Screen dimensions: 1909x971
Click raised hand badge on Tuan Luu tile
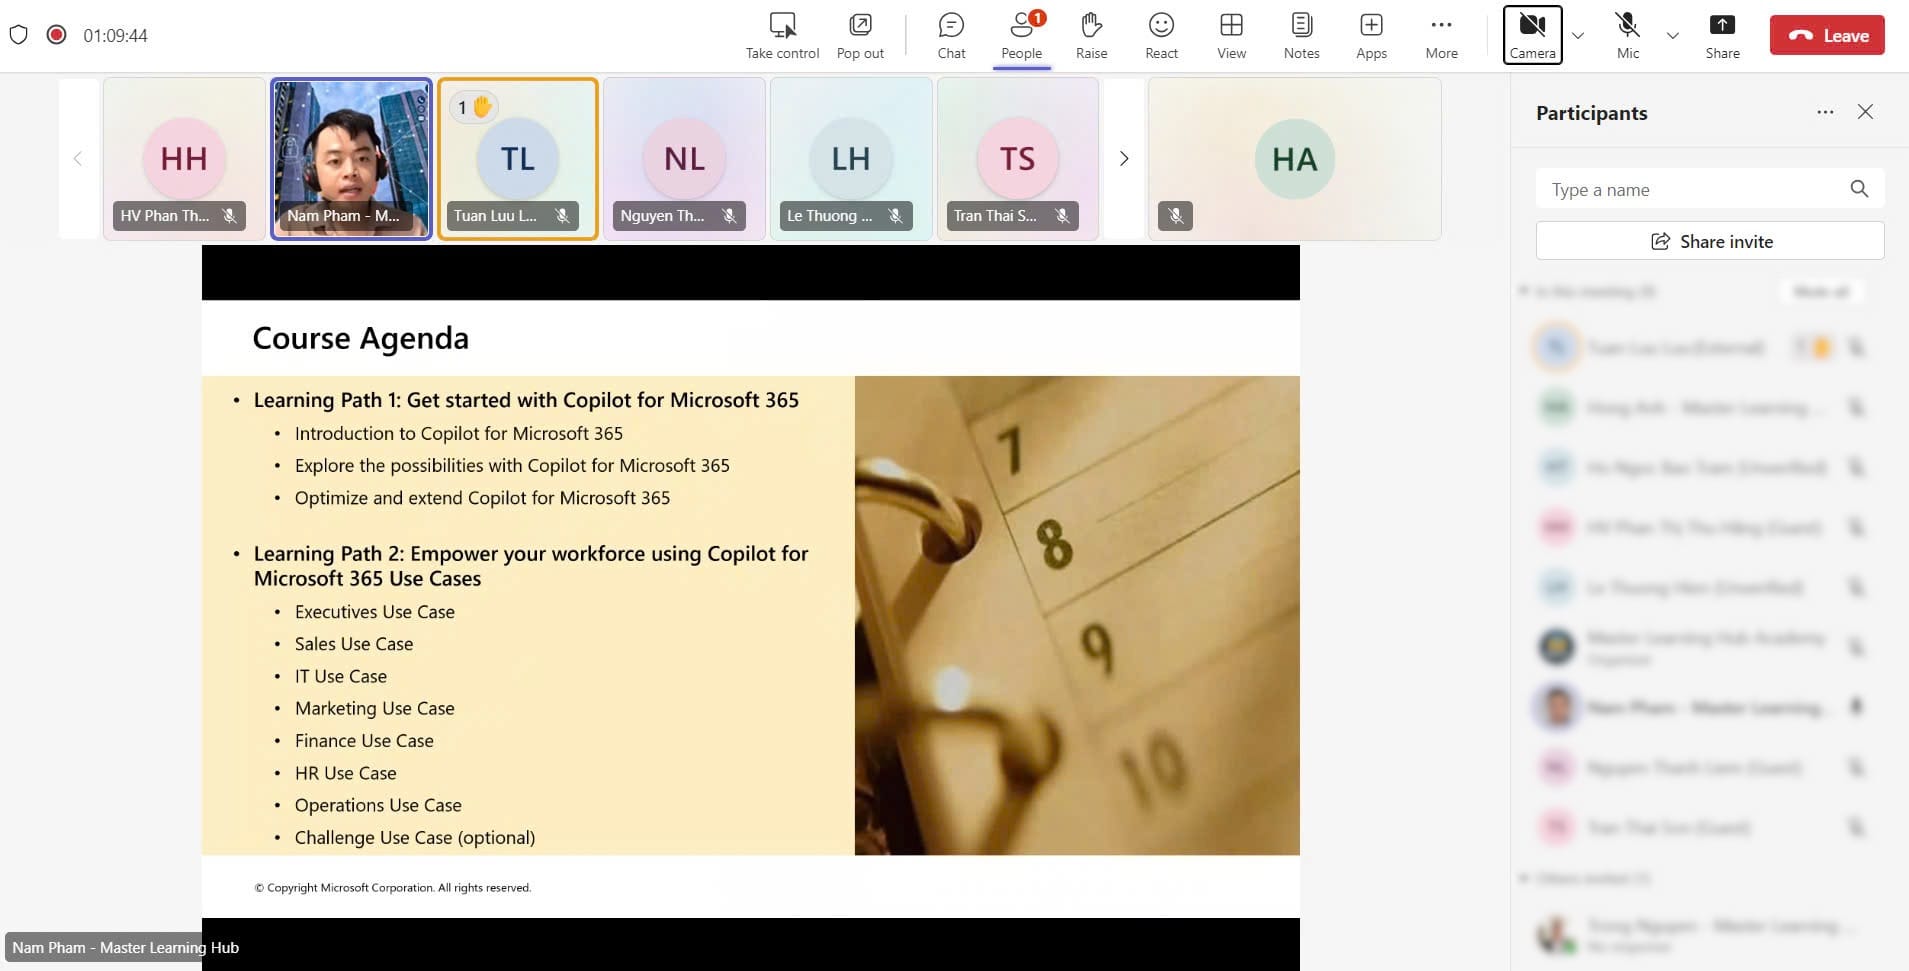(x=474, y=107)
